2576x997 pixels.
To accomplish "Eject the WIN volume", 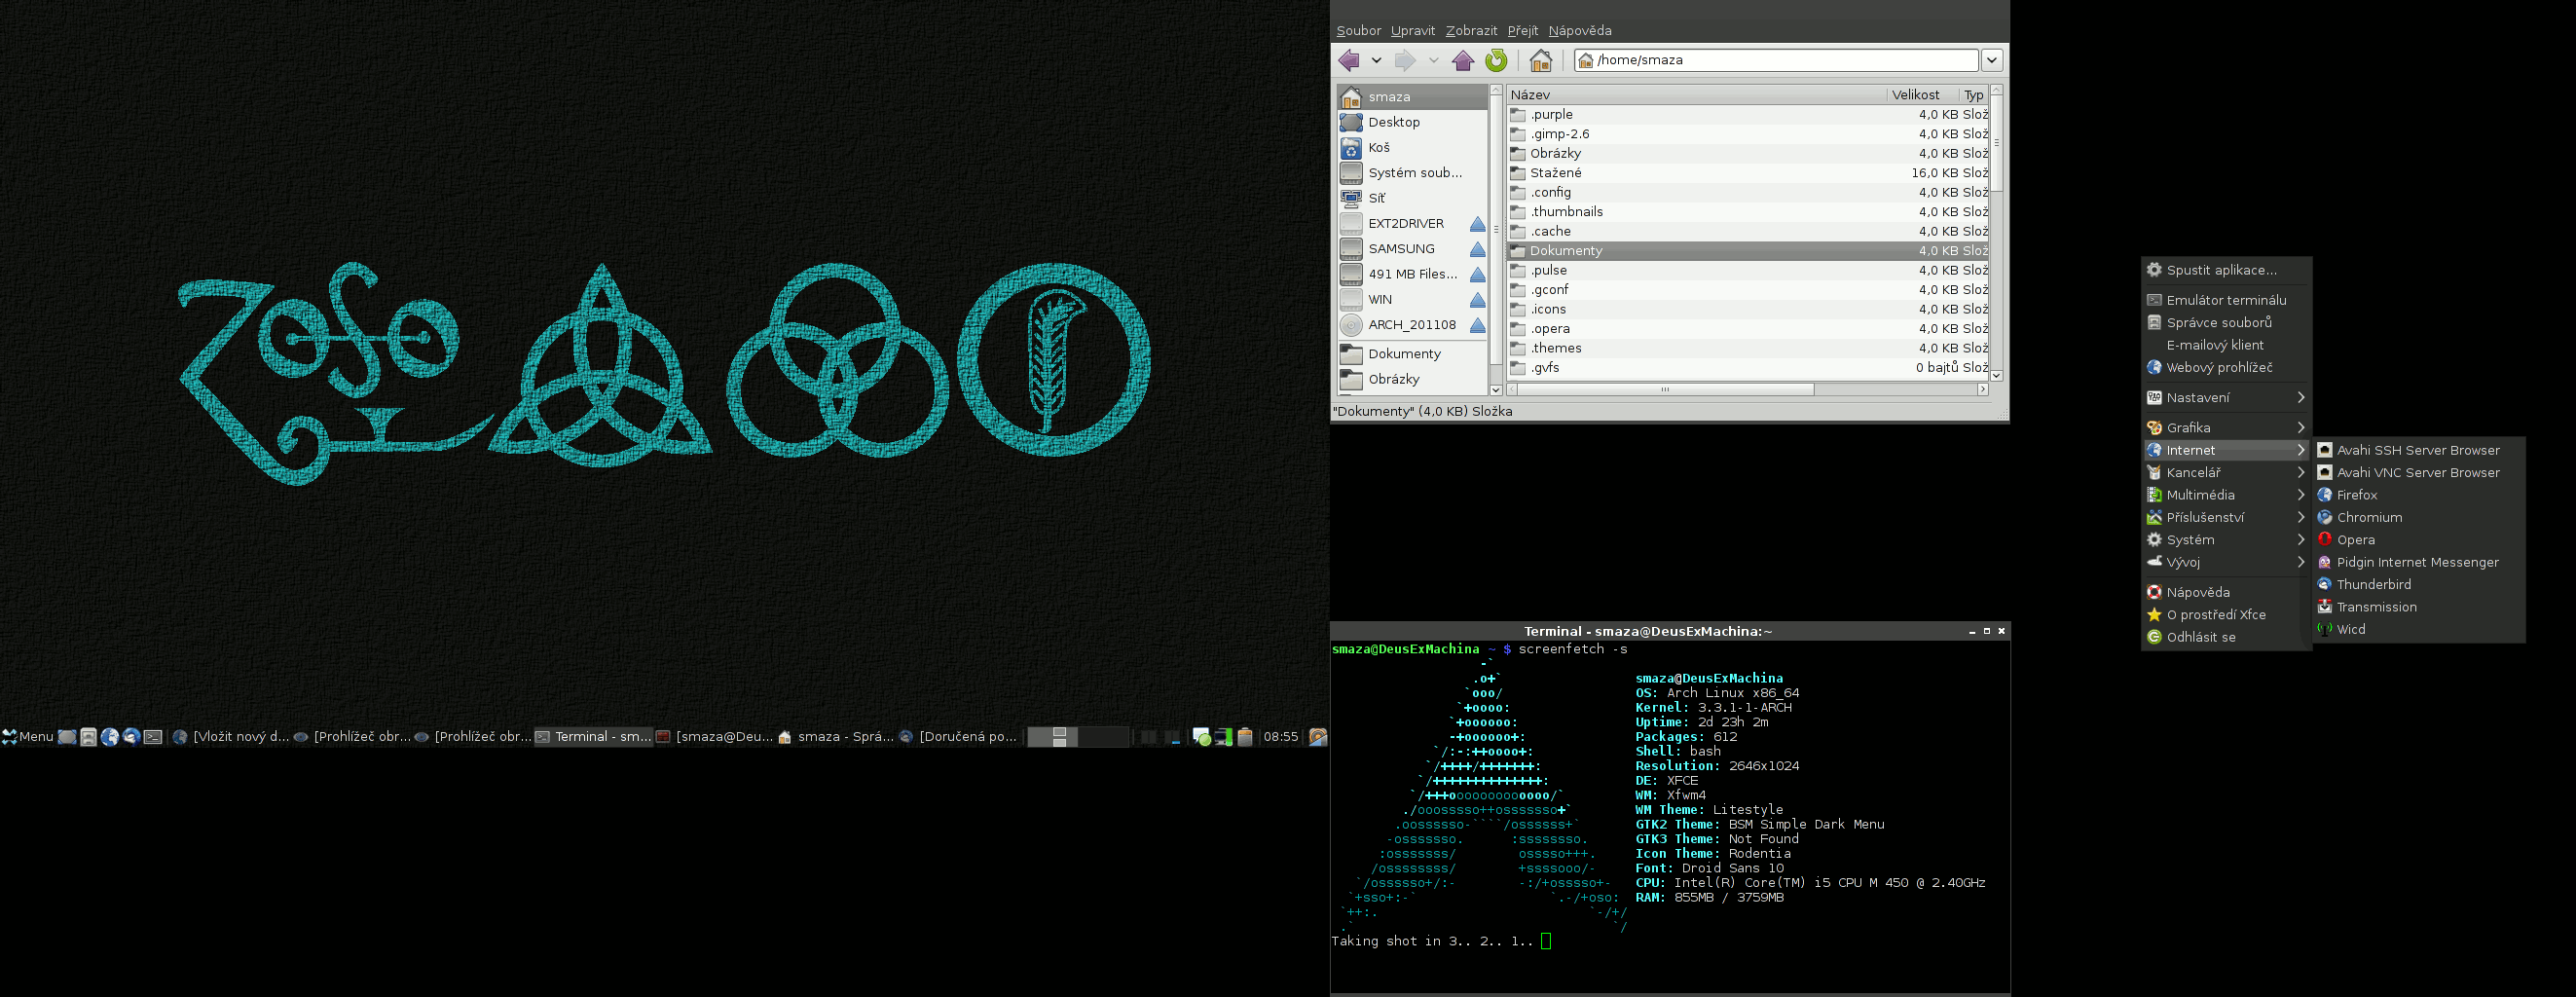I will (1477, 300).
